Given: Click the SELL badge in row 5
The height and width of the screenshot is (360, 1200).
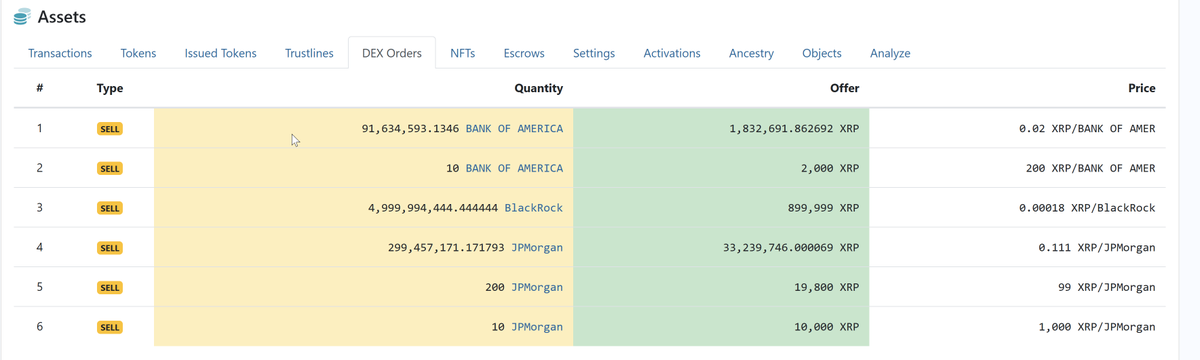Looking at the screenshot, I should pyautogui.click(x=110, y=288).
